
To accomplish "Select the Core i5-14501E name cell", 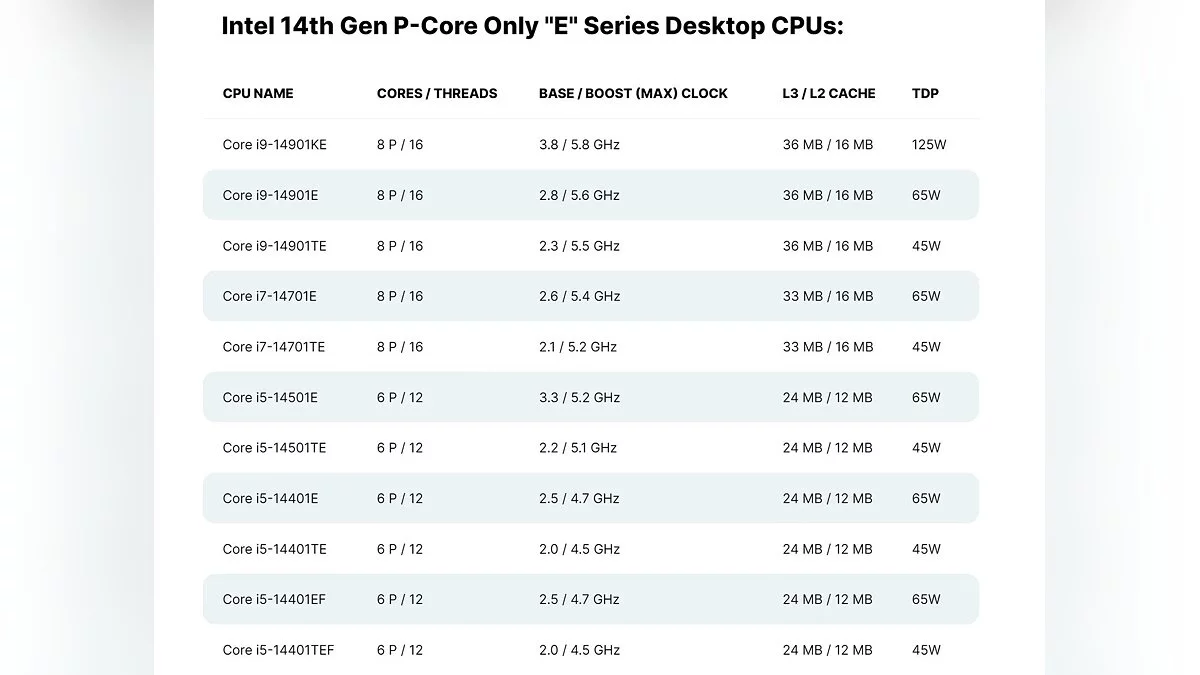I will pos(270,397).
